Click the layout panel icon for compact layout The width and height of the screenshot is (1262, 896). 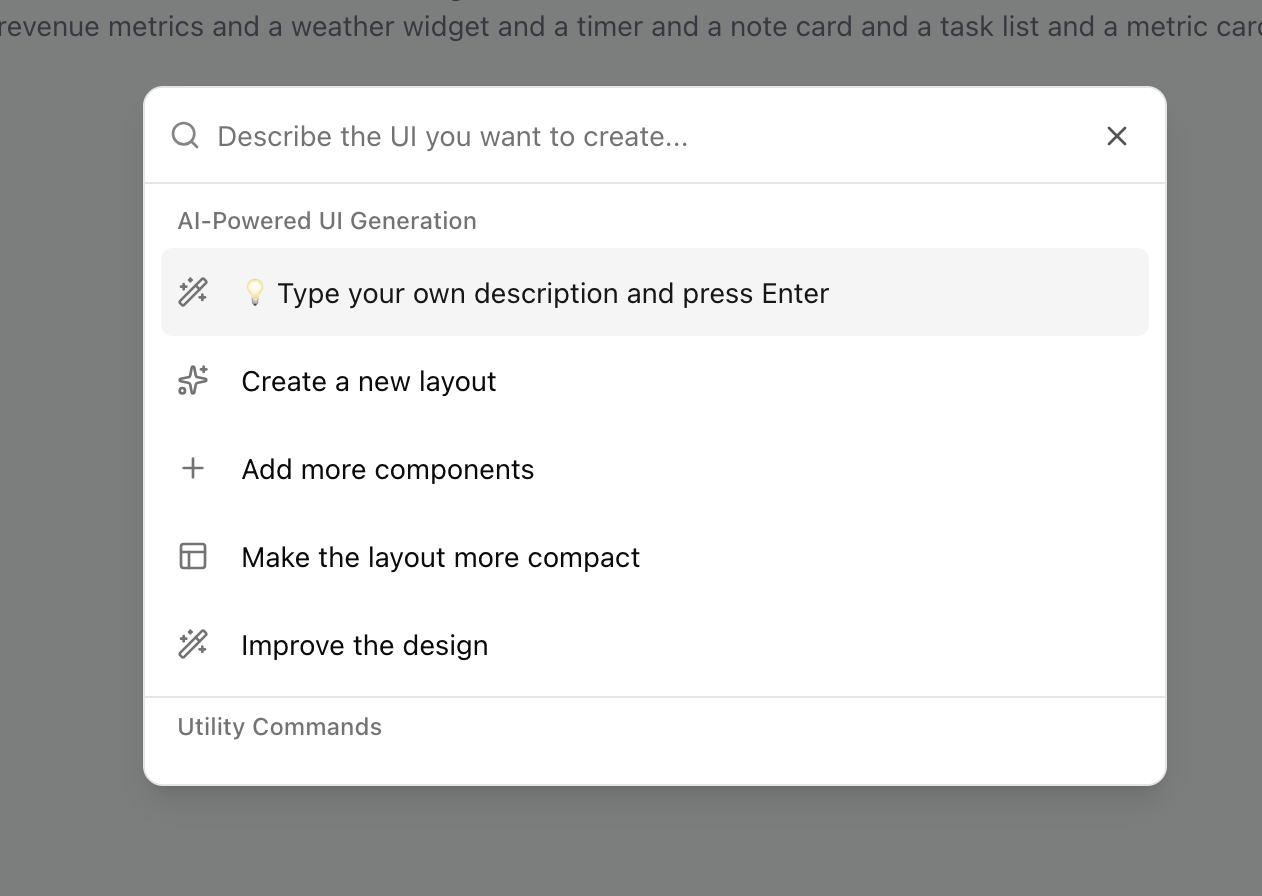[x=193, y=556]
